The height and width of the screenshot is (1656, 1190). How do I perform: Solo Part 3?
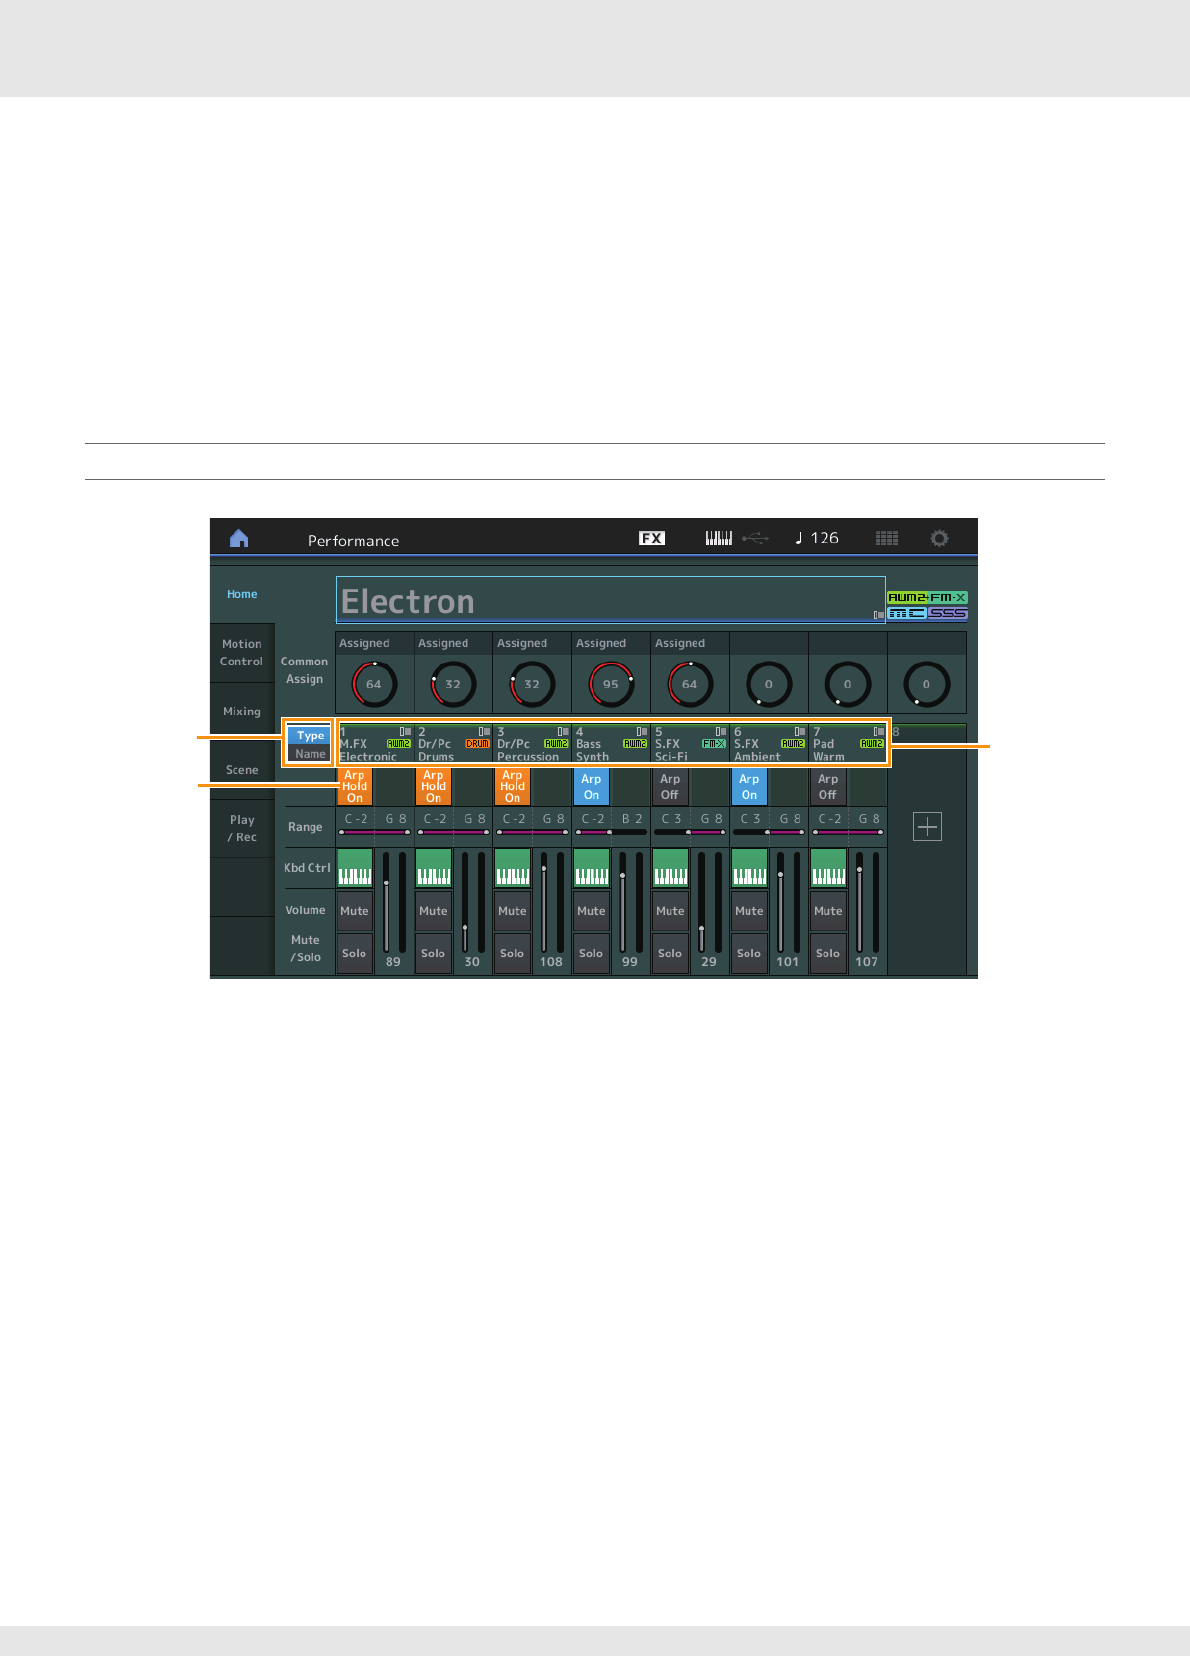coord(512,953)
